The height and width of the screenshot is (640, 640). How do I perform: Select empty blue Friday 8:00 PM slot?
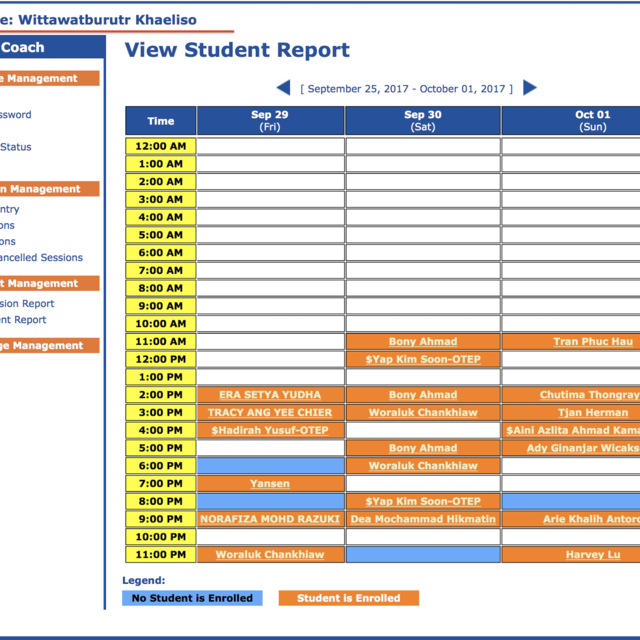pyautogui.click(x=271, y=501)
